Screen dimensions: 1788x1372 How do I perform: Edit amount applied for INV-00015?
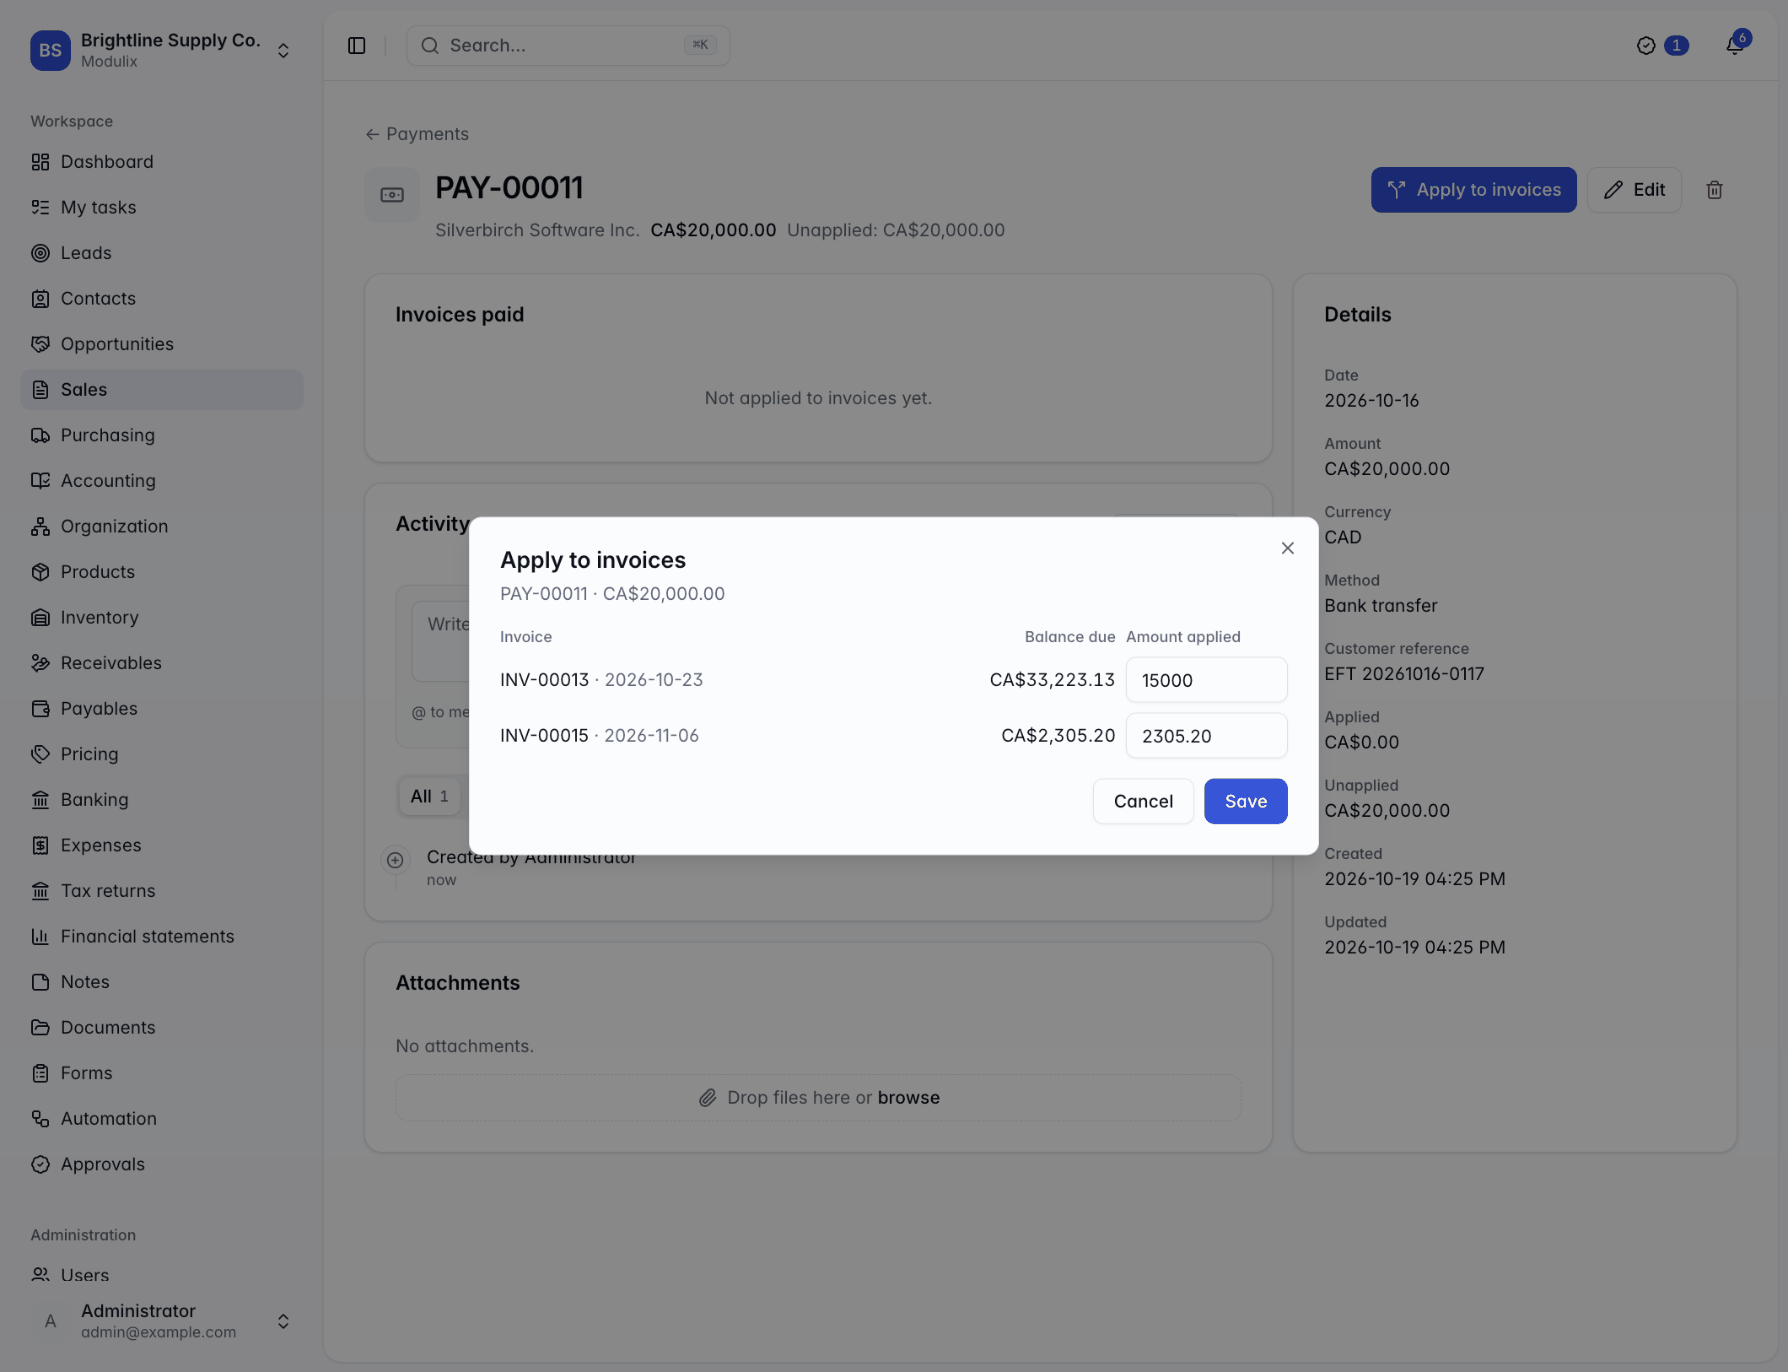(x=1206, y=736)
